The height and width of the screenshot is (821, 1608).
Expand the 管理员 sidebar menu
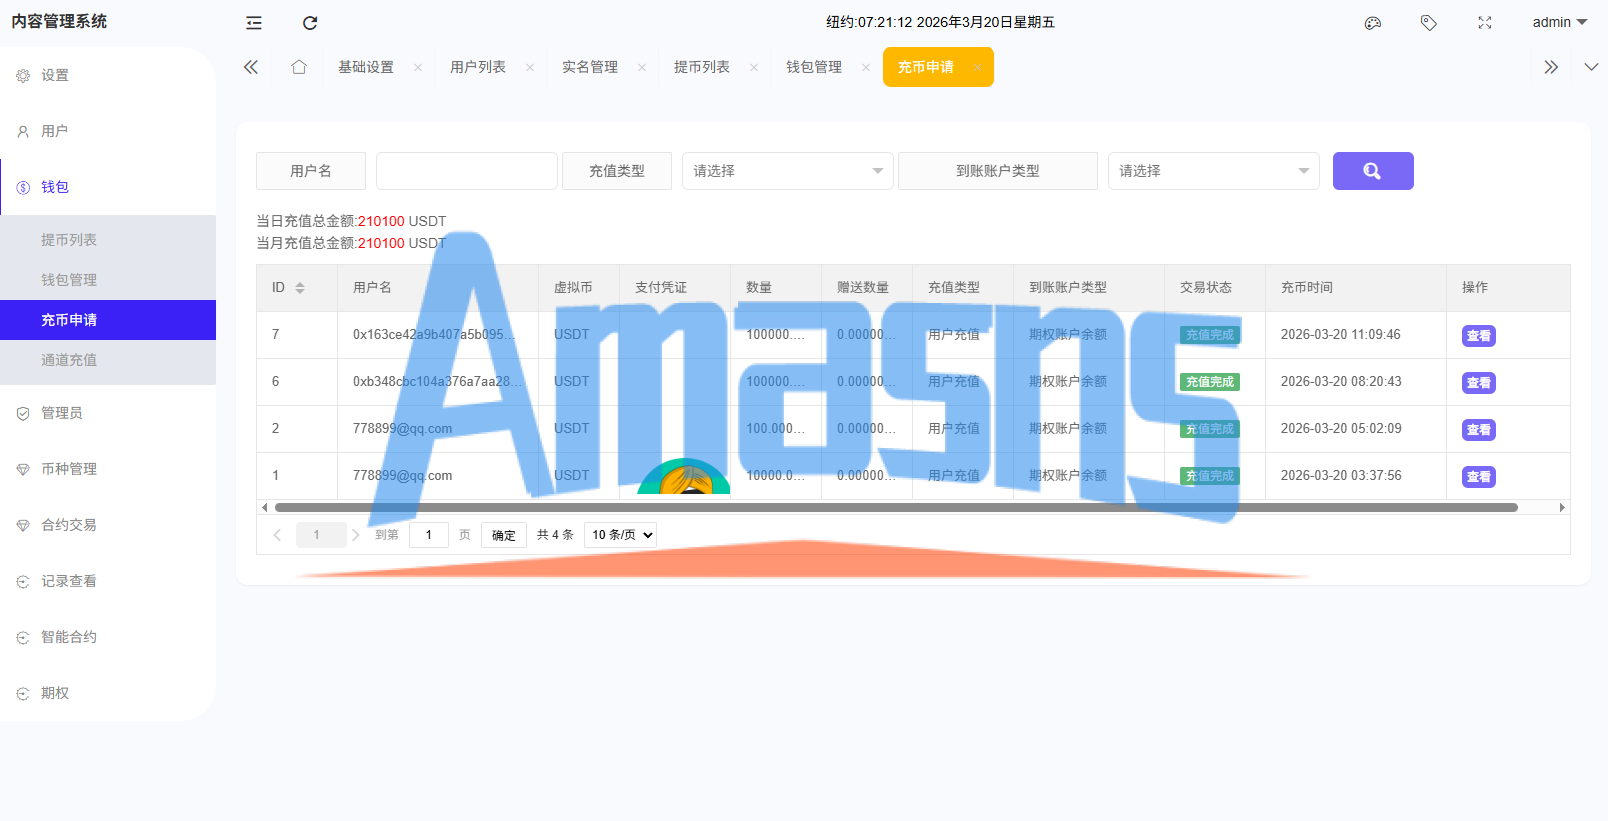coord(108,413)
